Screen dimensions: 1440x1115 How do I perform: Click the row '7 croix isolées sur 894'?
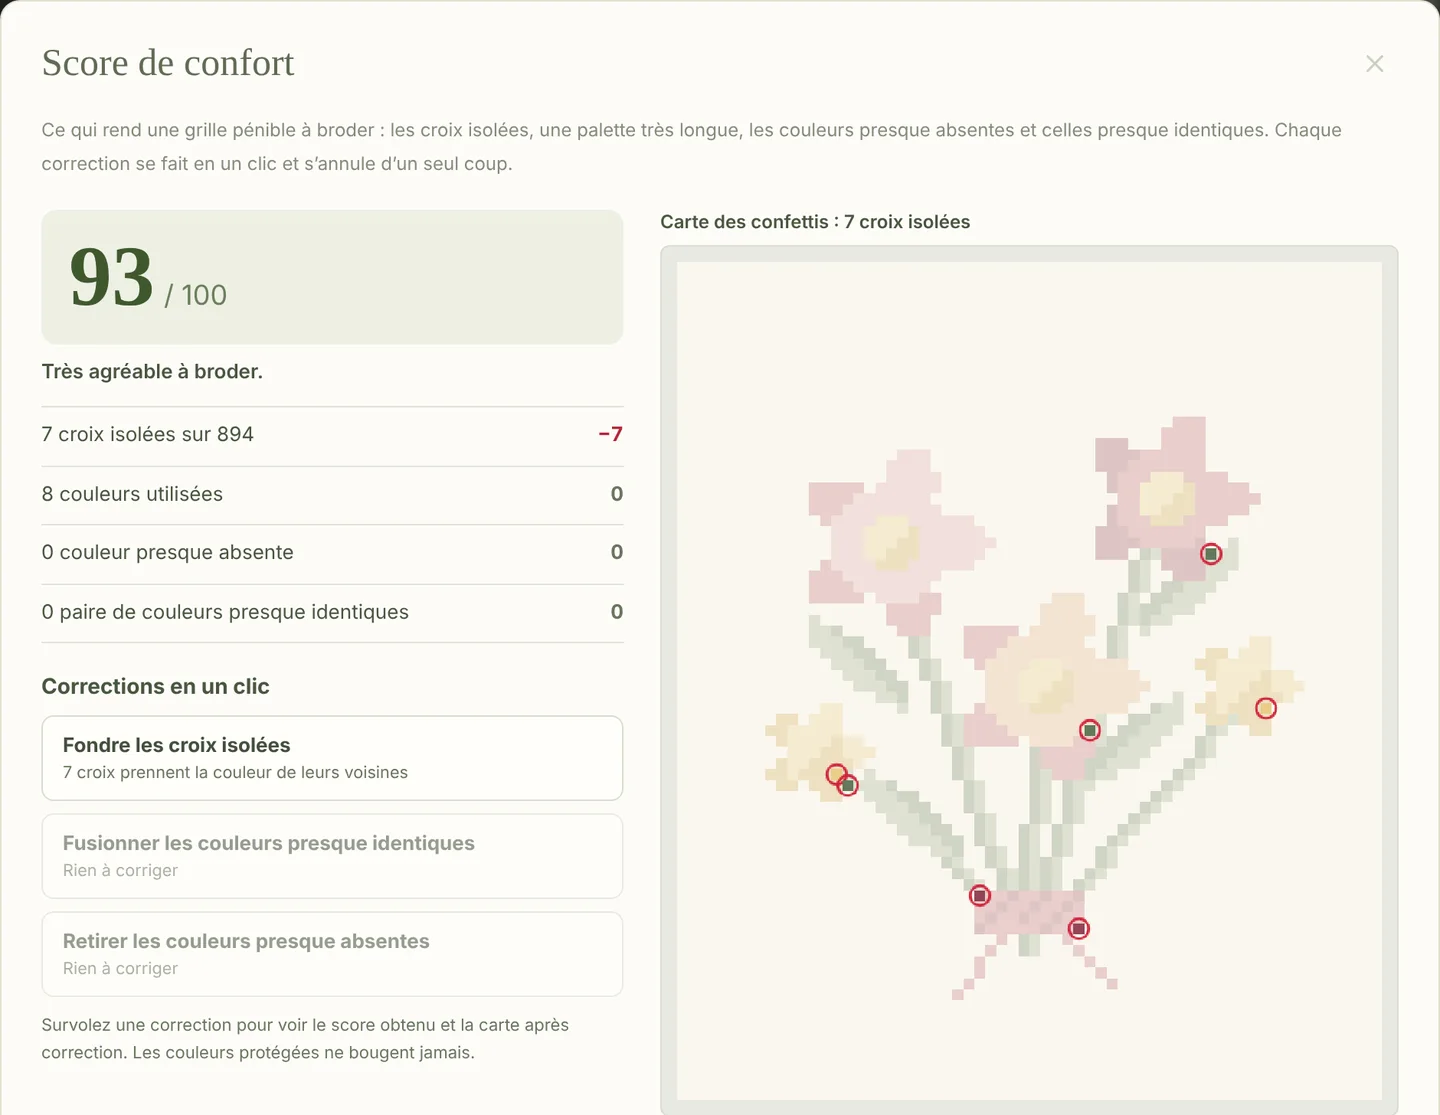coord(332,435)
